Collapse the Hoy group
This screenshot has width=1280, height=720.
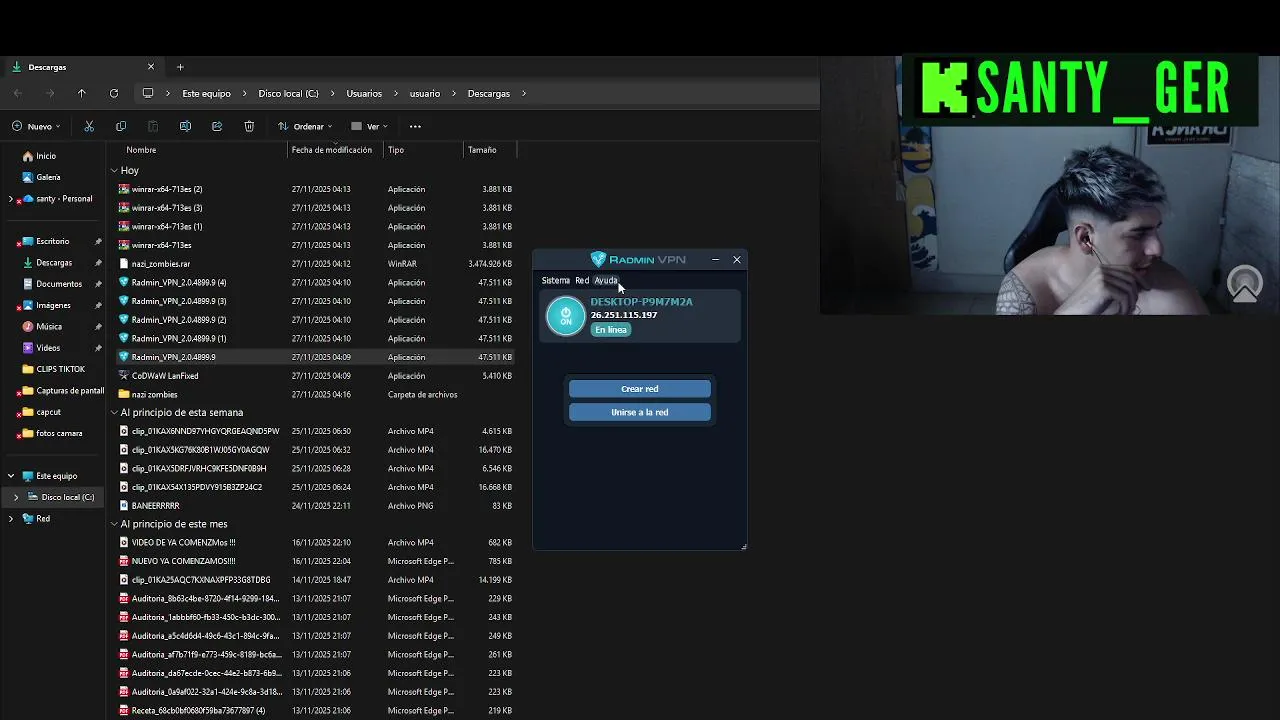(114, 171)
